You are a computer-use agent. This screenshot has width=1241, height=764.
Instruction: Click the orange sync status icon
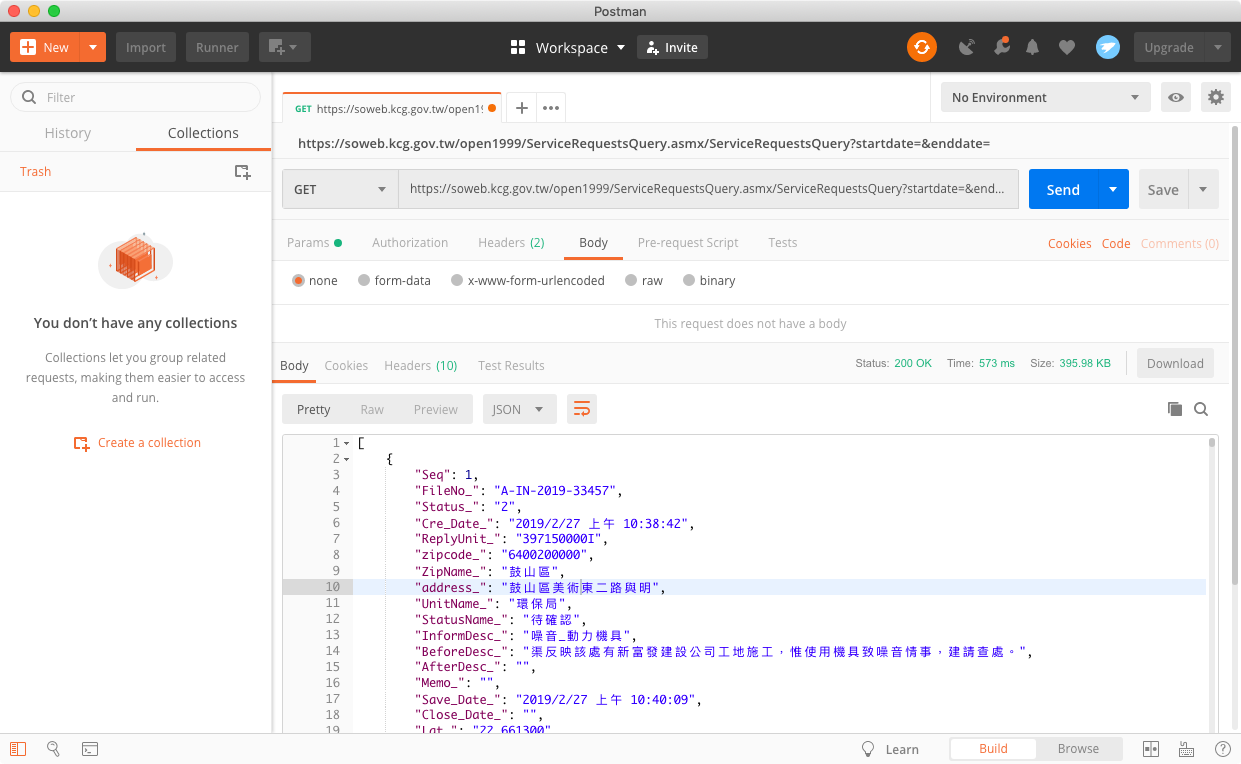coord(921,47)
